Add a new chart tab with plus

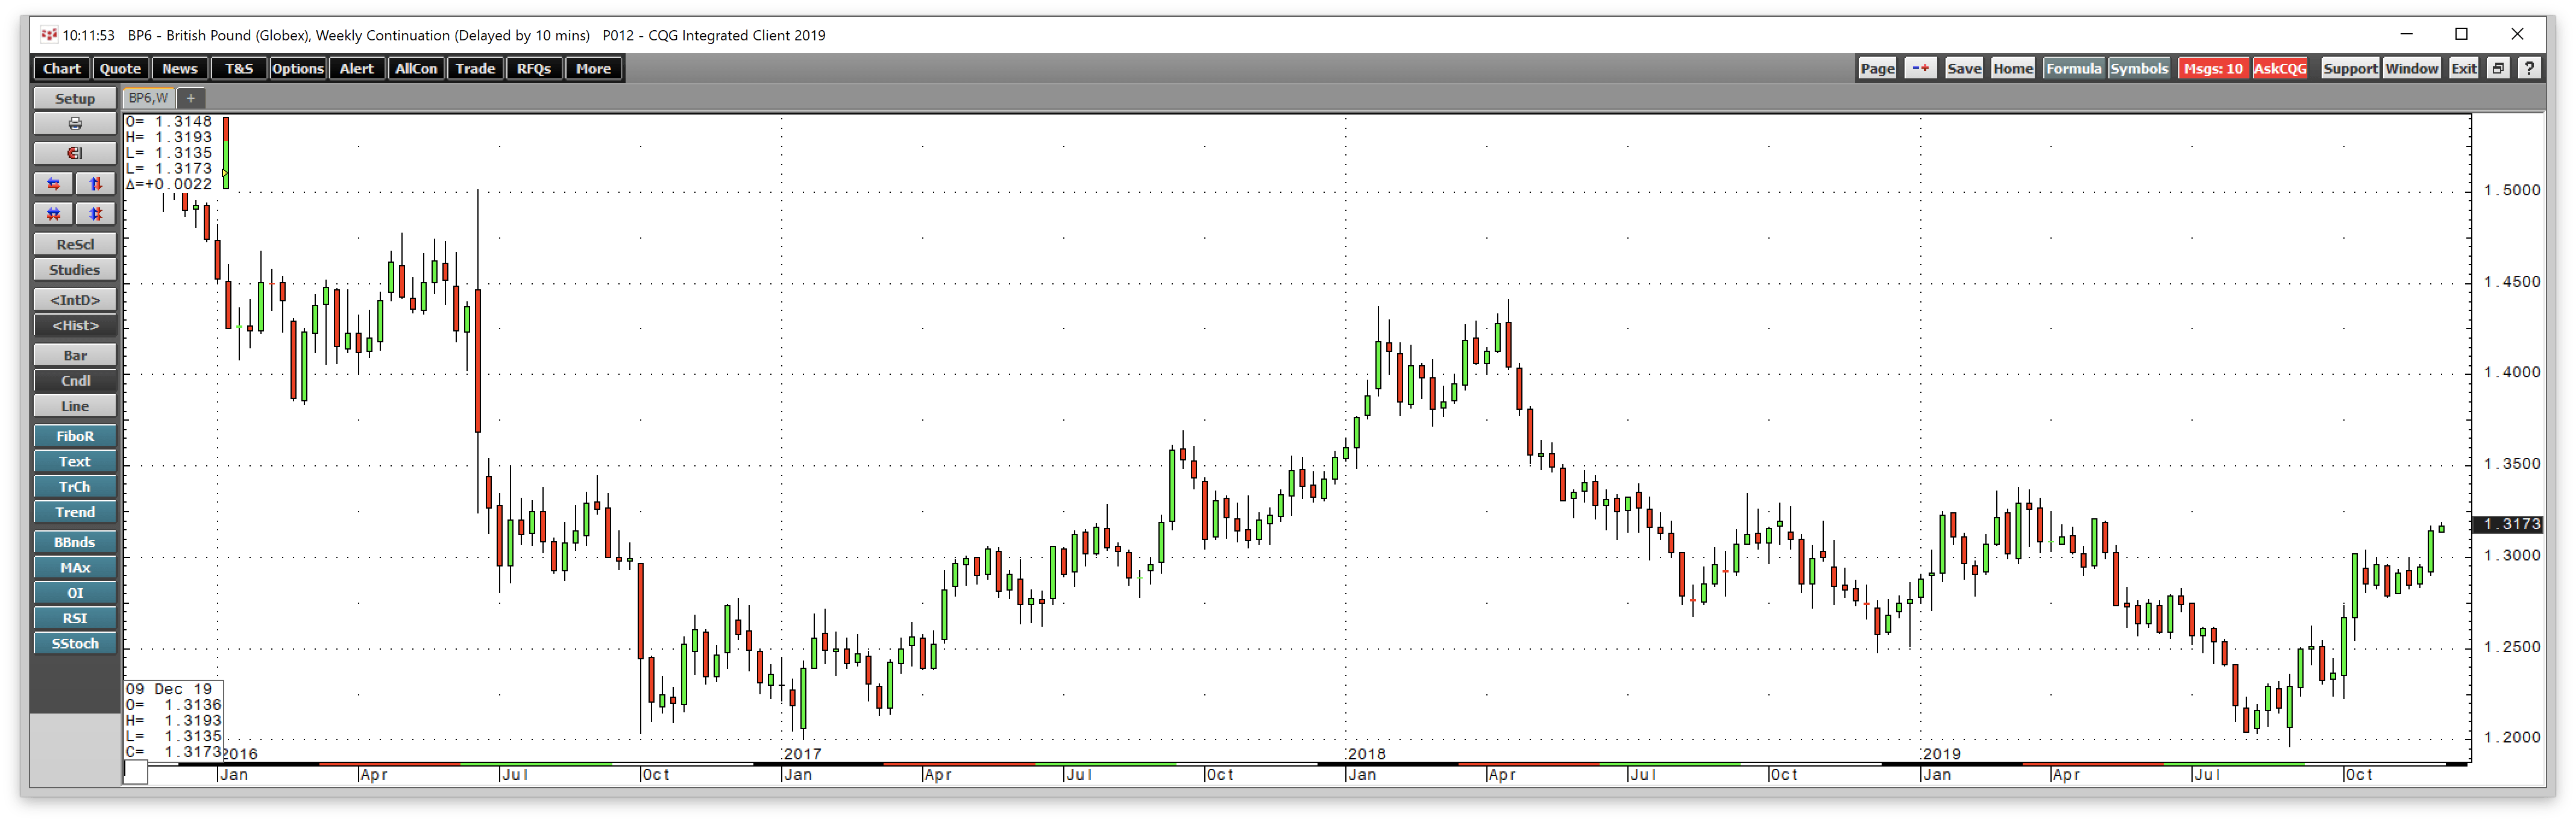[x=190, y=98]
